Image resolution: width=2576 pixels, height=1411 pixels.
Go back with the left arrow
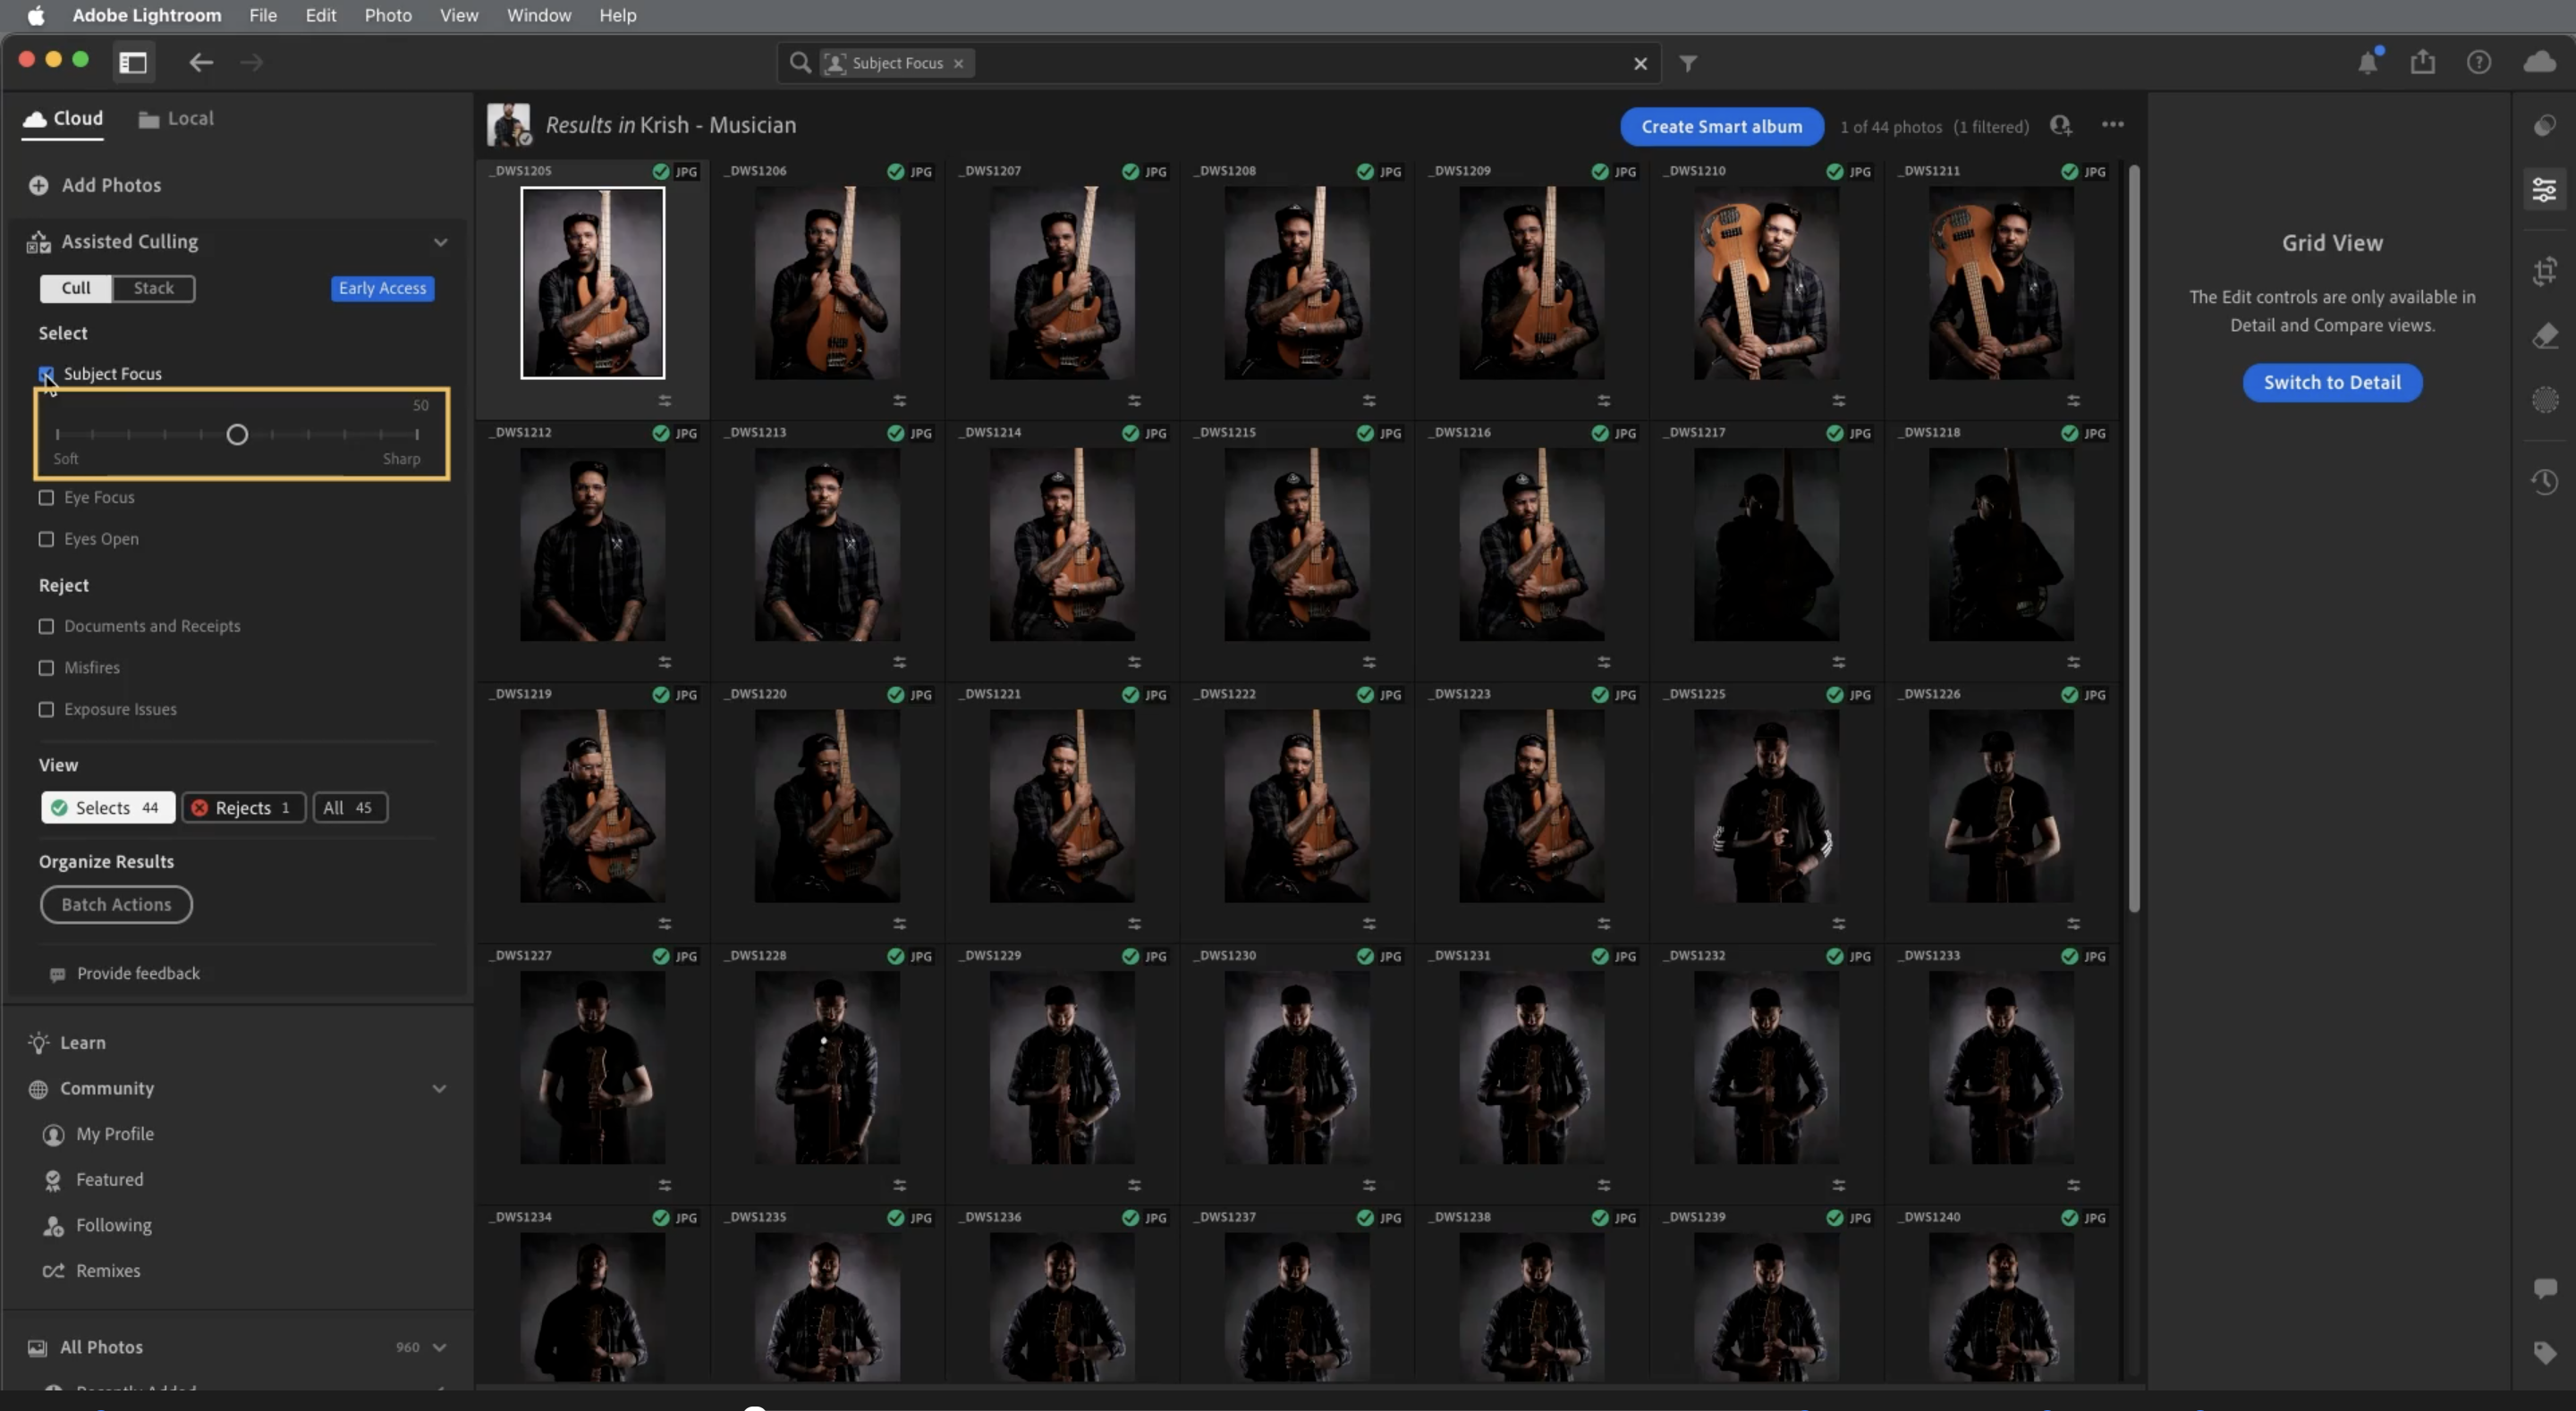[x=201, y=62]
